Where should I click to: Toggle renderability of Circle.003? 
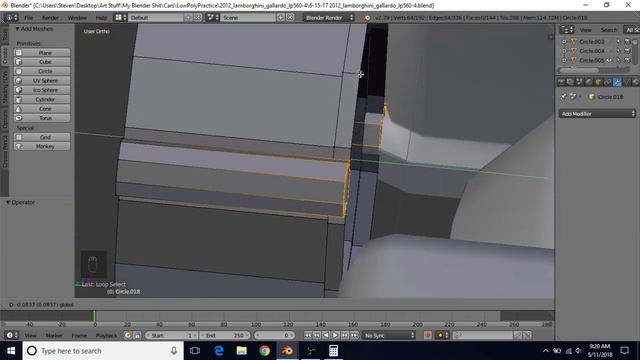coord(627,42)
